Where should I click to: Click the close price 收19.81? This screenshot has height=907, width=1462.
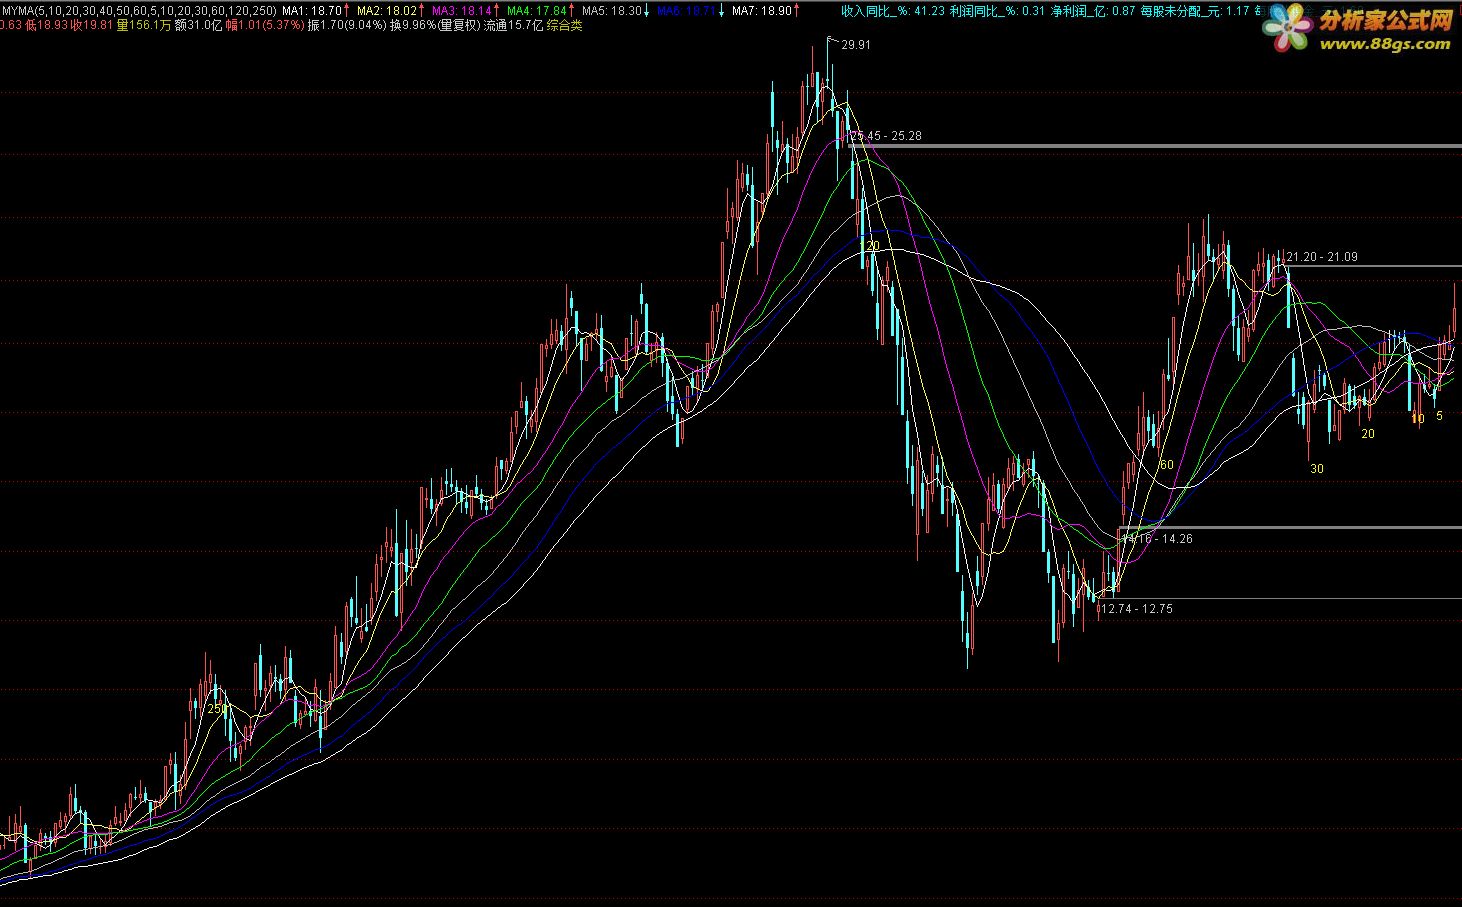[x=93, y=26]
